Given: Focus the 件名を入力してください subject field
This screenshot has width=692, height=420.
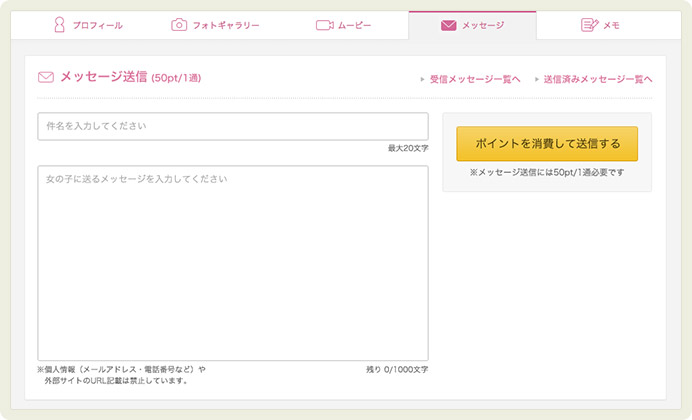Looking at the screenshot, I should pos(233,126).
